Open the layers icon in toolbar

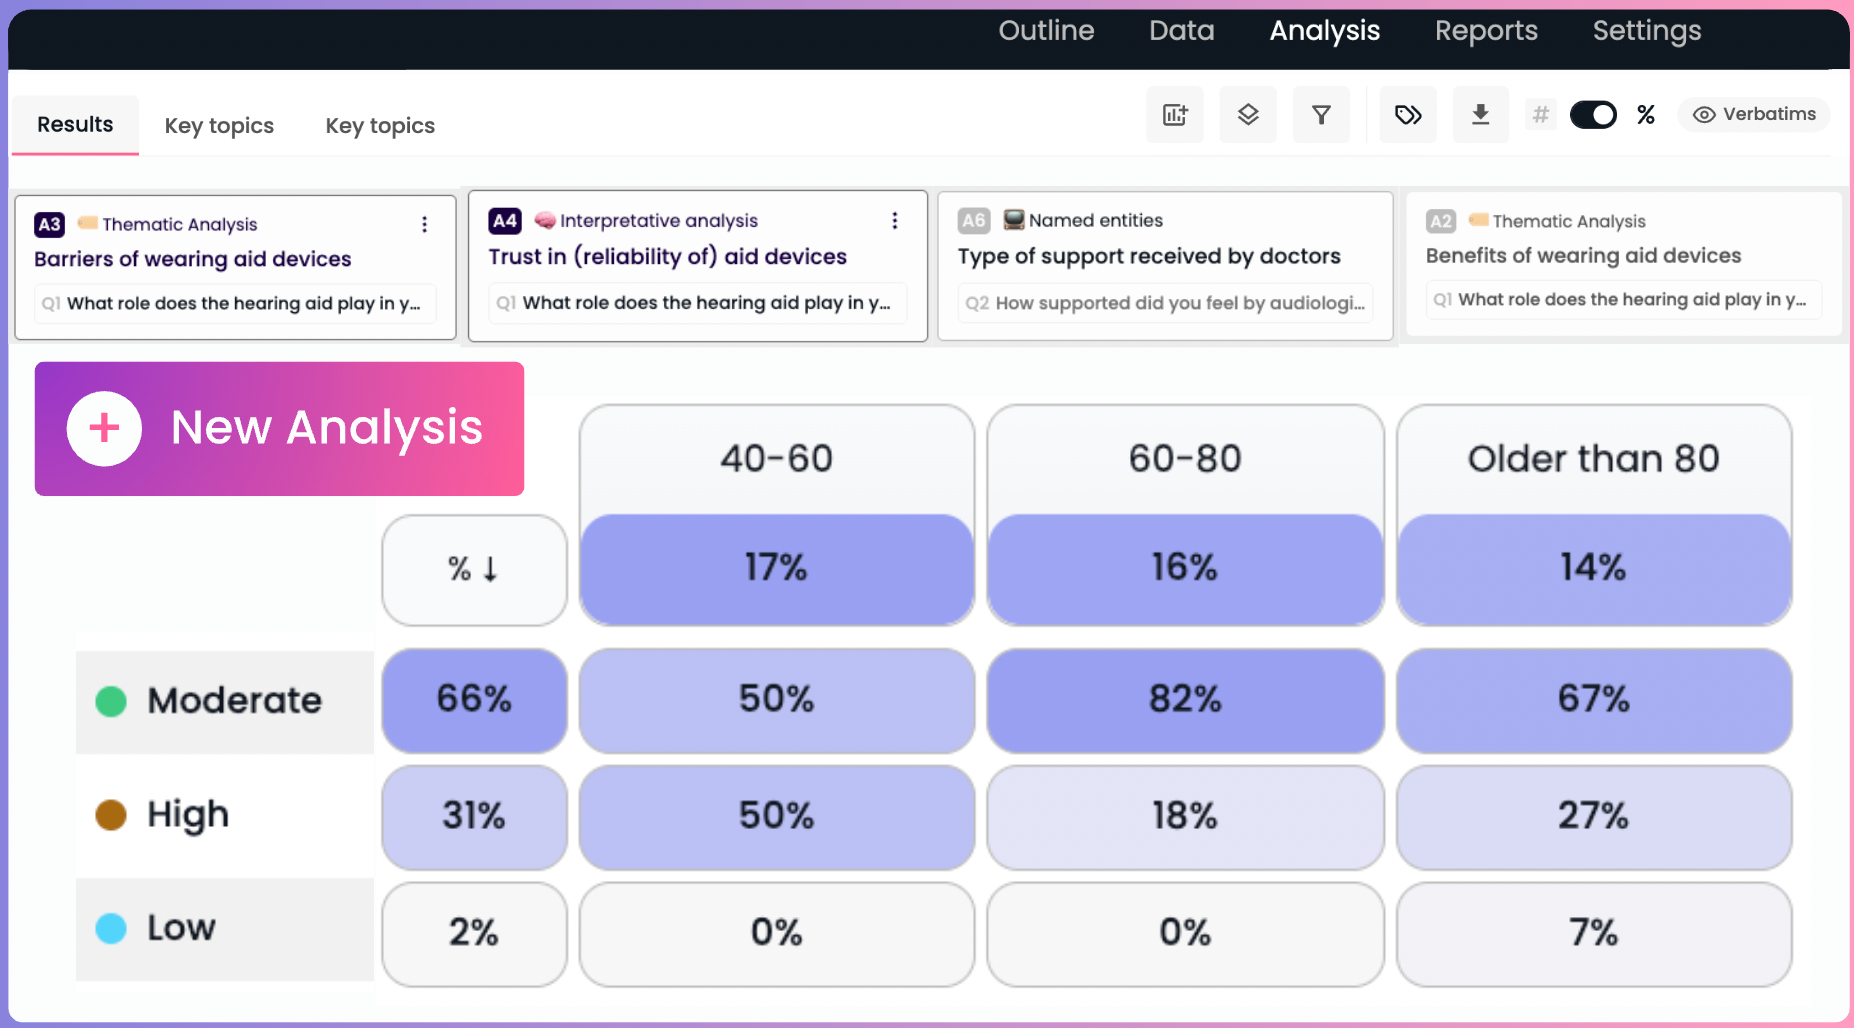click(1248, 115)
